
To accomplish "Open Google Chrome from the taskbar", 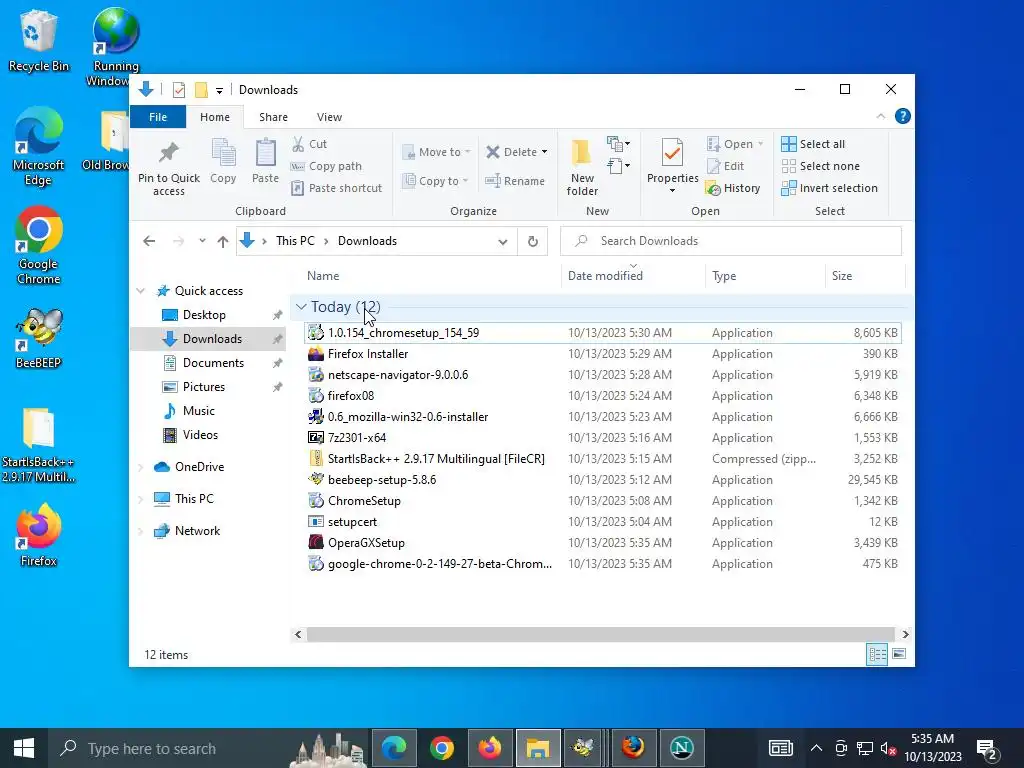I will click(442, 748).
